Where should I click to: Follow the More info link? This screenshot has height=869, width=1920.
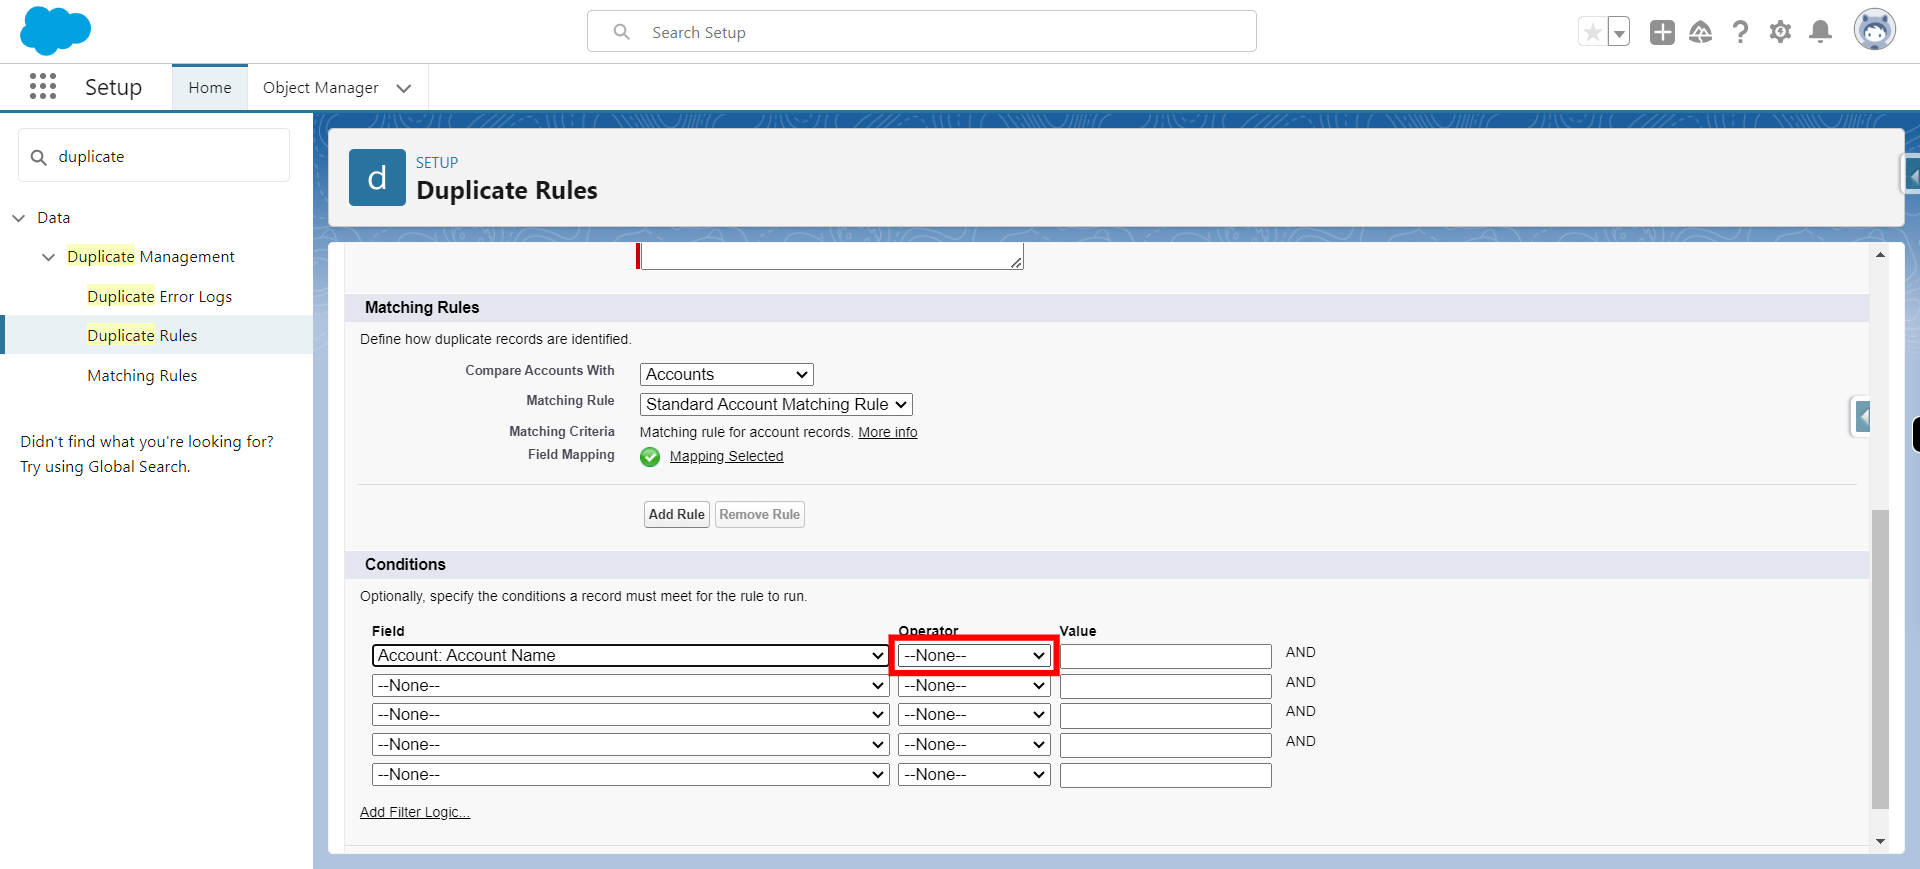pyautogui.click(x=887, y=433)
